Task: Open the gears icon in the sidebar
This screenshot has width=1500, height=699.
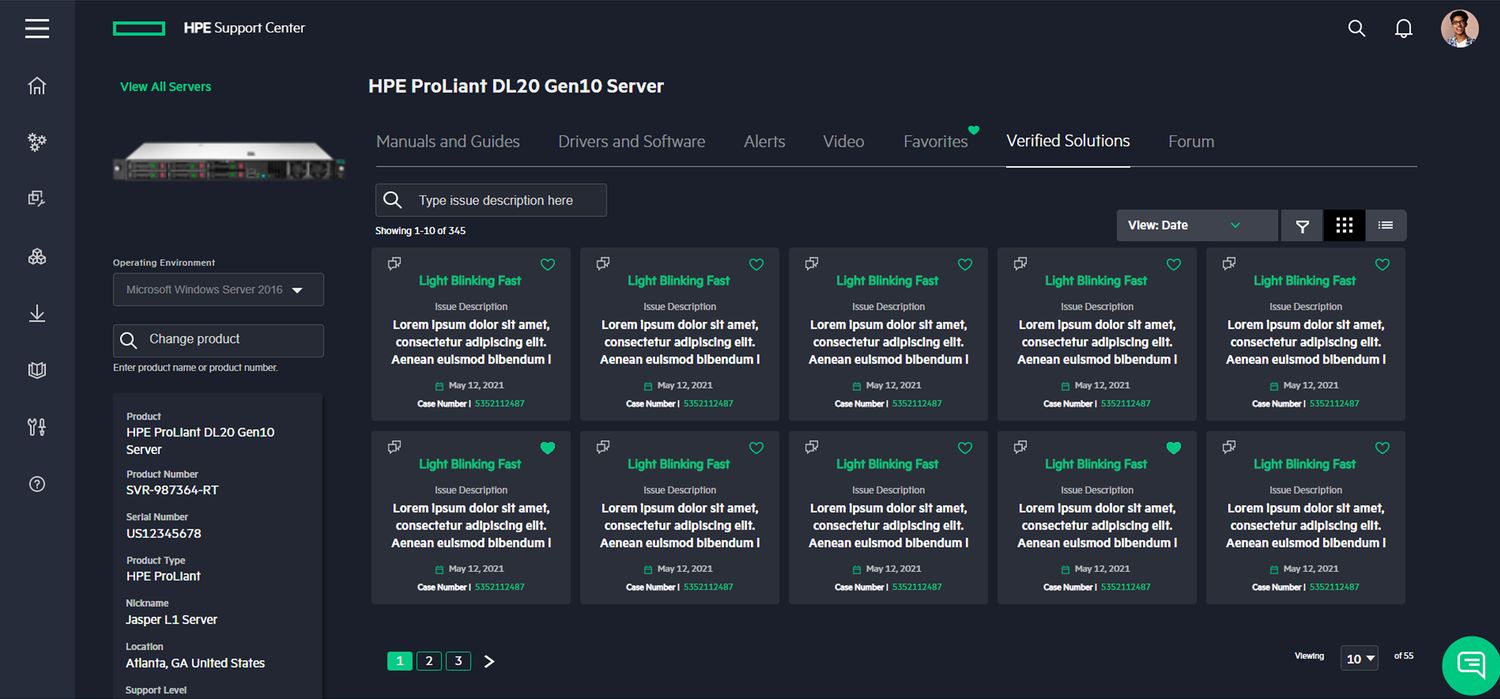Action: pyautogui.click(x=37, y=142)
